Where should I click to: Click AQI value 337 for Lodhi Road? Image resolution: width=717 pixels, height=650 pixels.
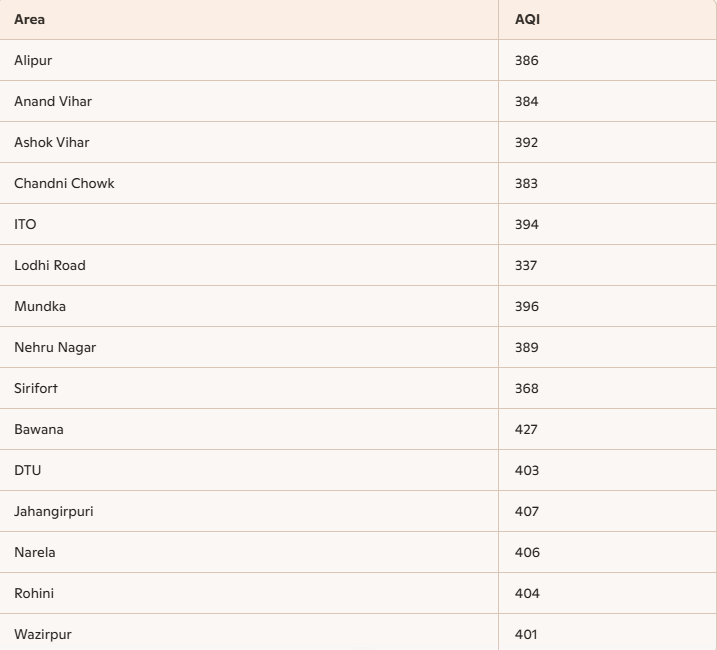click(526, 265)
